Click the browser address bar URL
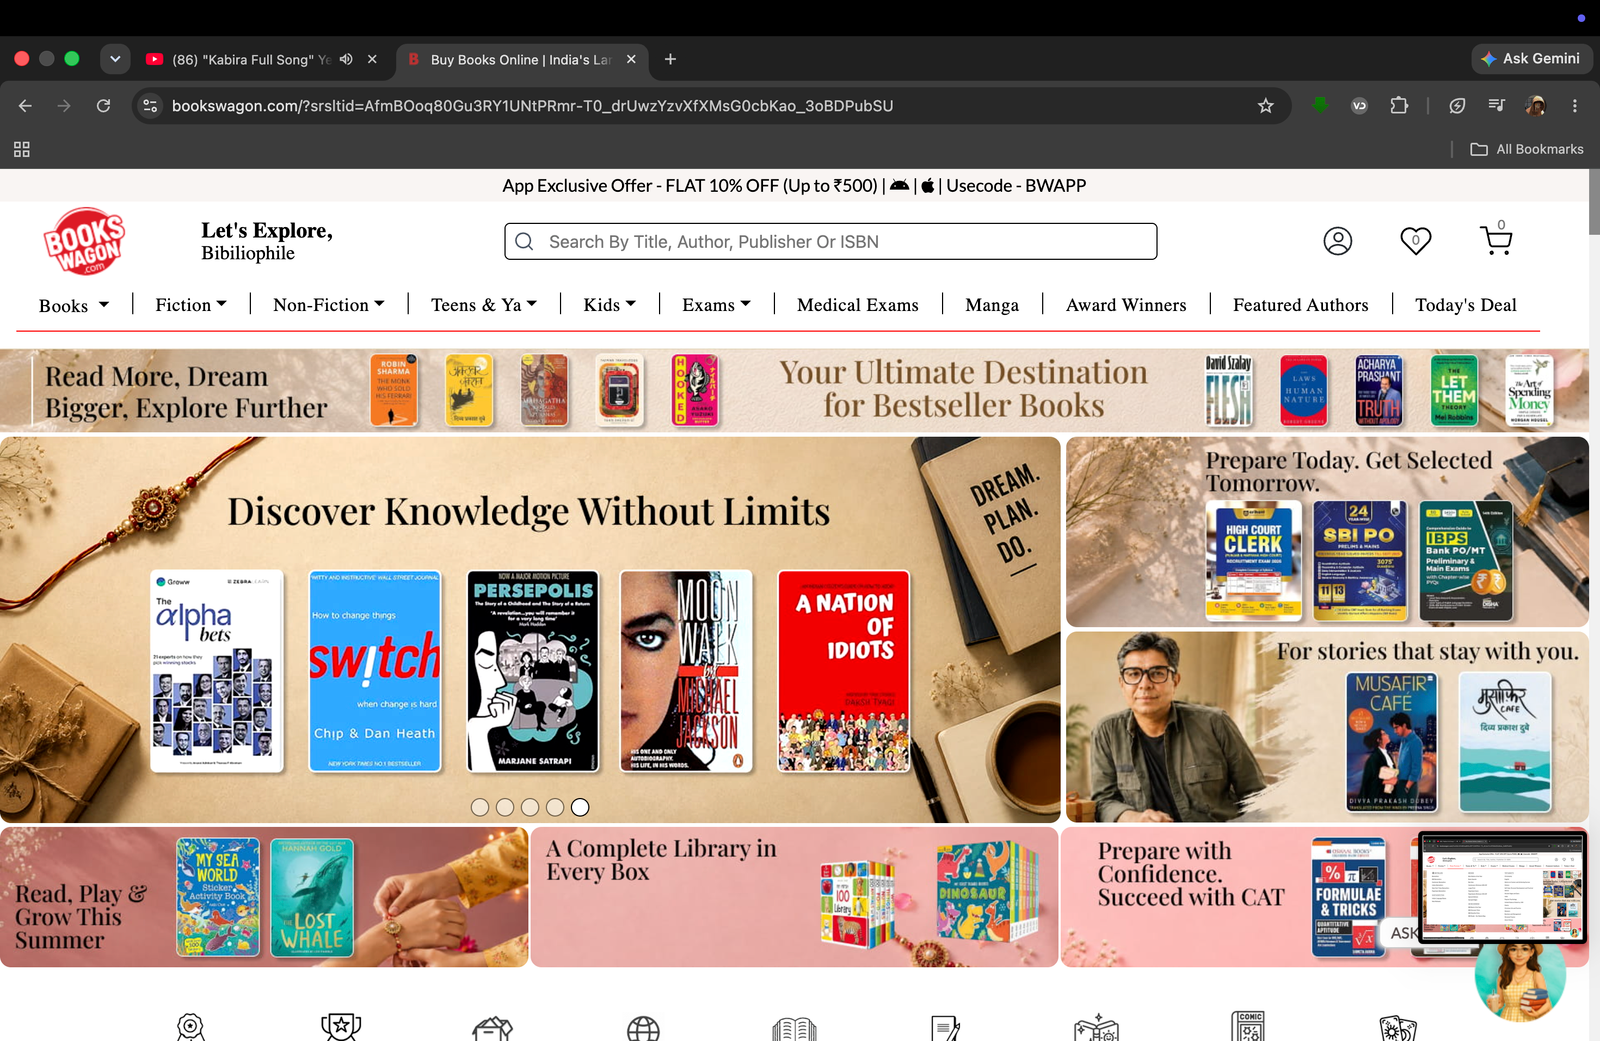 point(532,105)
